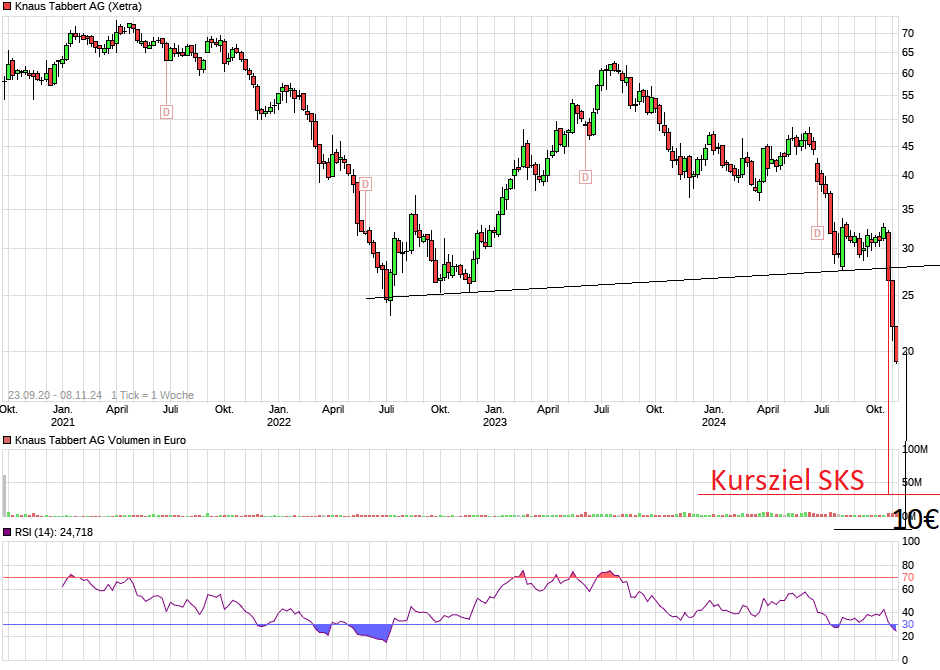Click the 'Jan. 2024' time axis label

(713, 416)
